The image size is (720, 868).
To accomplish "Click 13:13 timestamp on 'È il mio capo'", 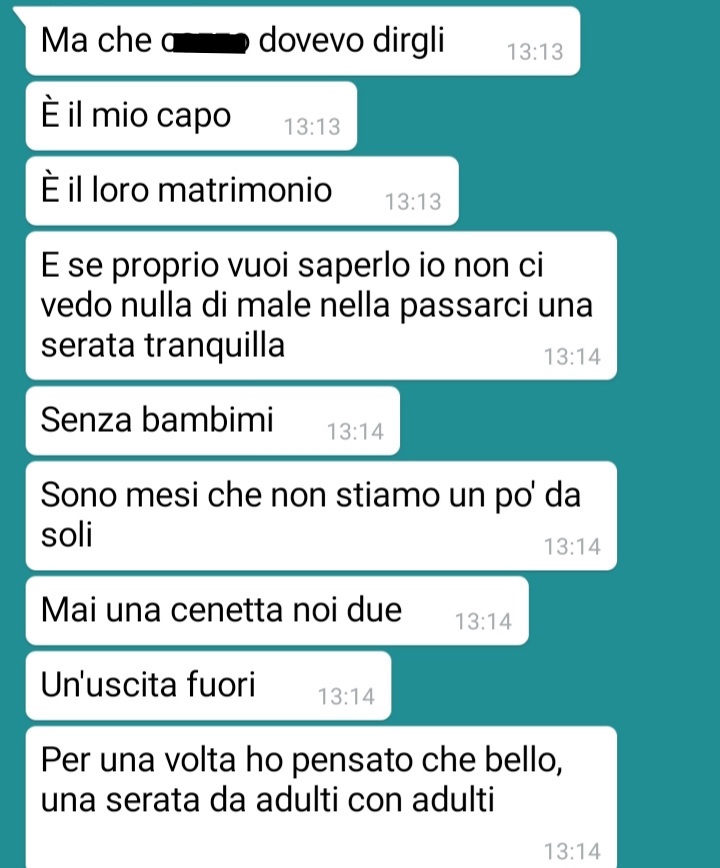I will pos(312,127).
